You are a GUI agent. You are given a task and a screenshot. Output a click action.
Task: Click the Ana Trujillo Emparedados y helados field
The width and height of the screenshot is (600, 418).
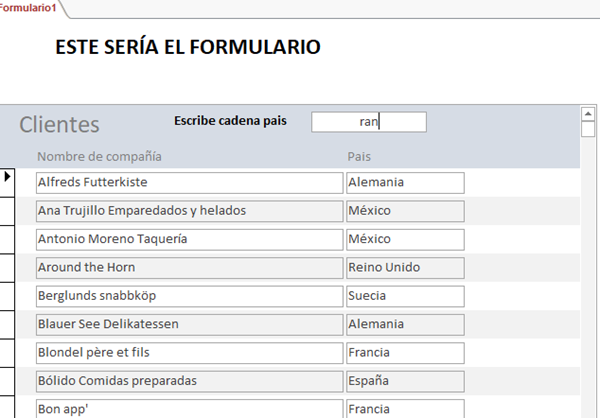(x=189, y=211)
